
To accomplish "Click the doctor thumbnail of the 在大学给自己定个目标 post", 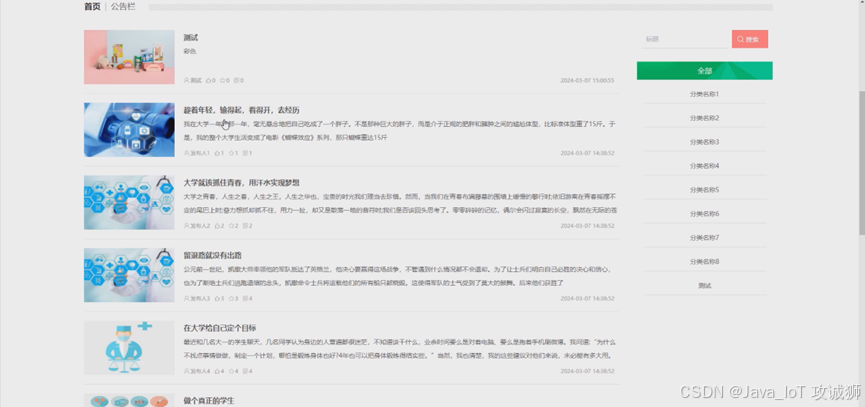I will 129,348.
